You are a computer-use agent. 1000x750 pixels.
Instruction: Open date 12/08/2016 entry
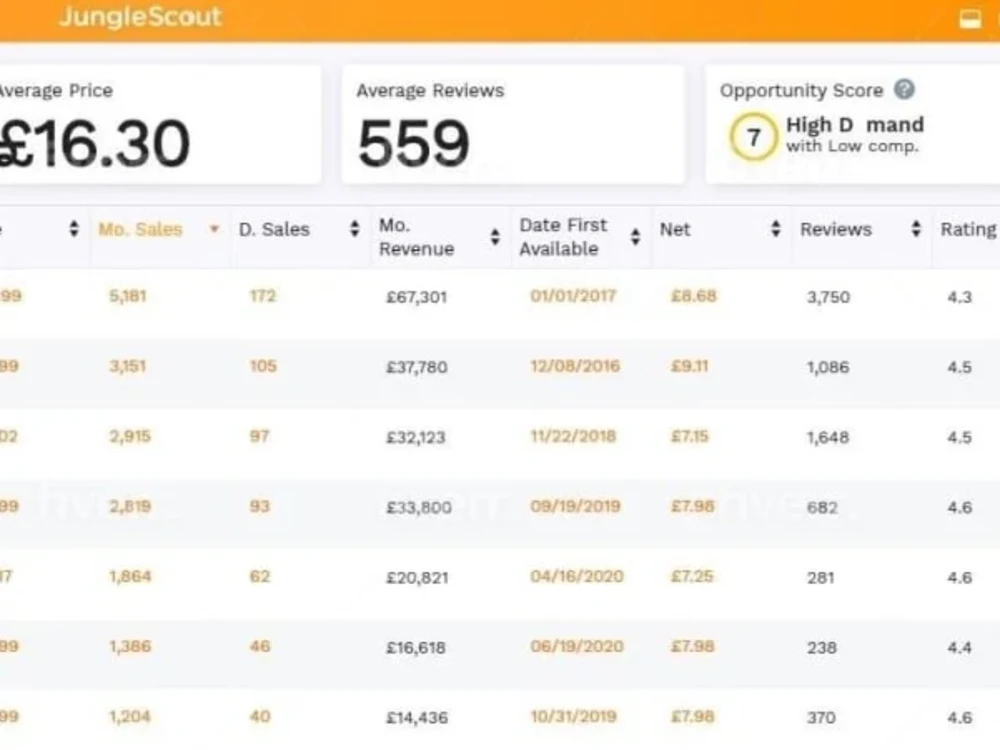coord(575,366)
